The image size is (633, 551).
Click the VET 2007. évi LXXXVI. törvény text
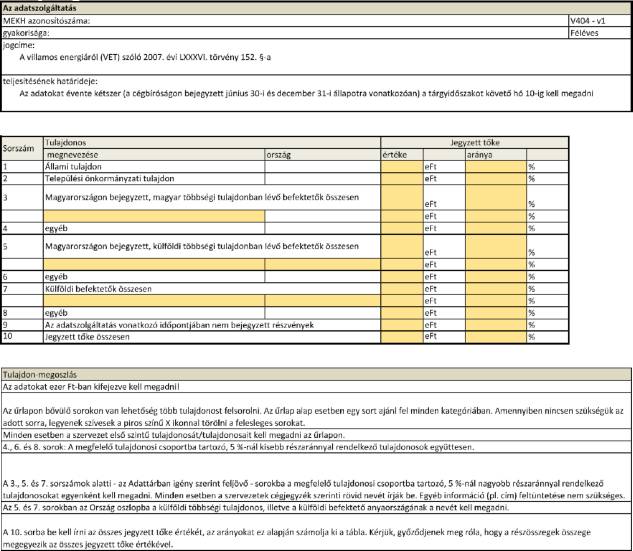pyautogui.click(x=145, y=57)
